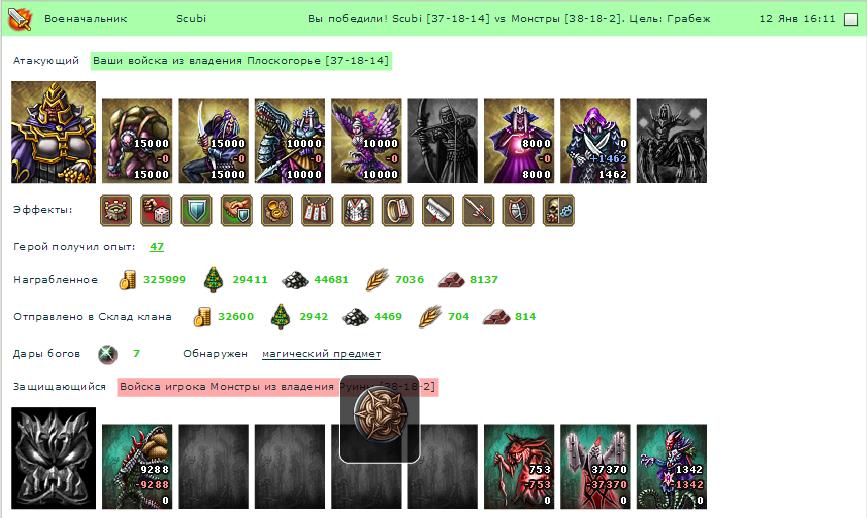This screenshot has width=867, height=518.
Task: Tick the checkbox beside 12 Янв 16:11
Action: 850,19
